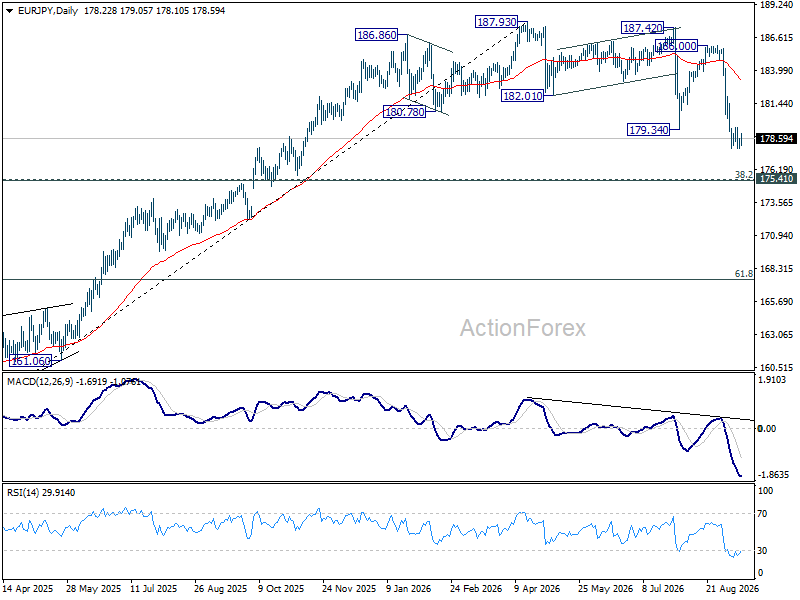Click the 61.8 Fibonacci level label
Screen dimensions: 800x600
tap(743, 274)
